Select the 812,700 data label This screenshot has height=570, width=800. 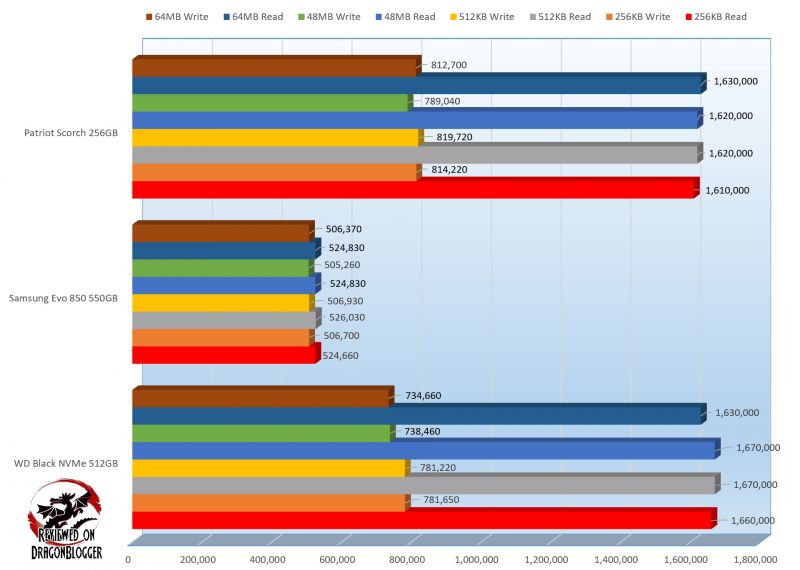[x=448, y=65]
